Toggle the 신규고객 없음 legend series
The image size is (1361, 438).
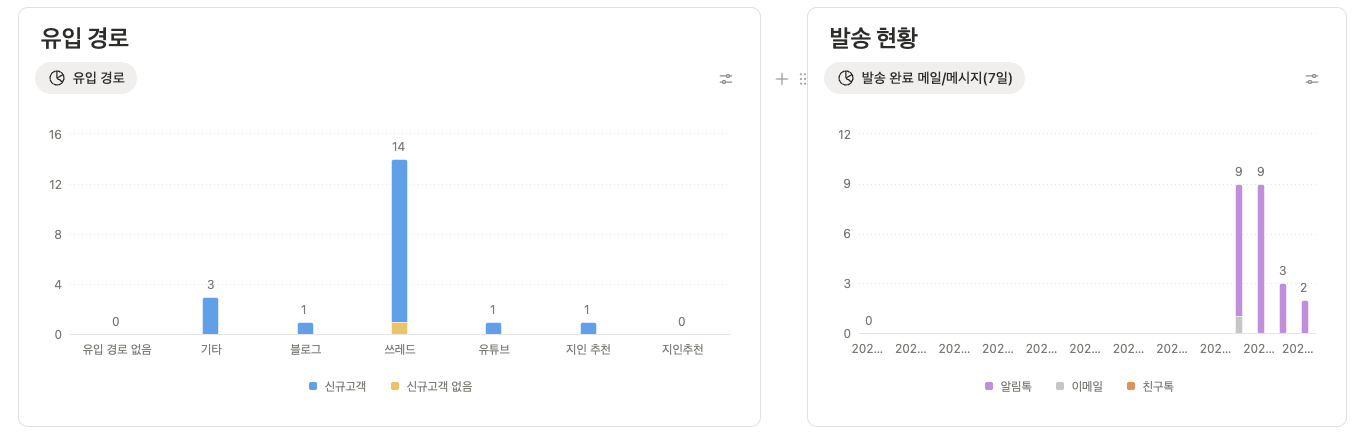[431, 386]
